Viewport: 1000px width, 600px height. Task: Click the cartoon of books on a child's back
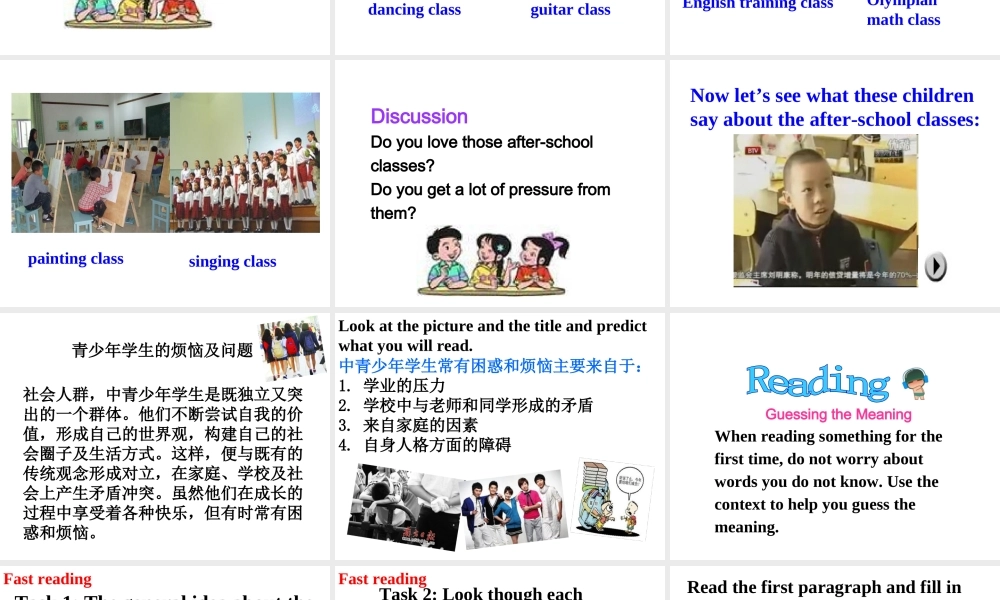[x=614, y=499]
